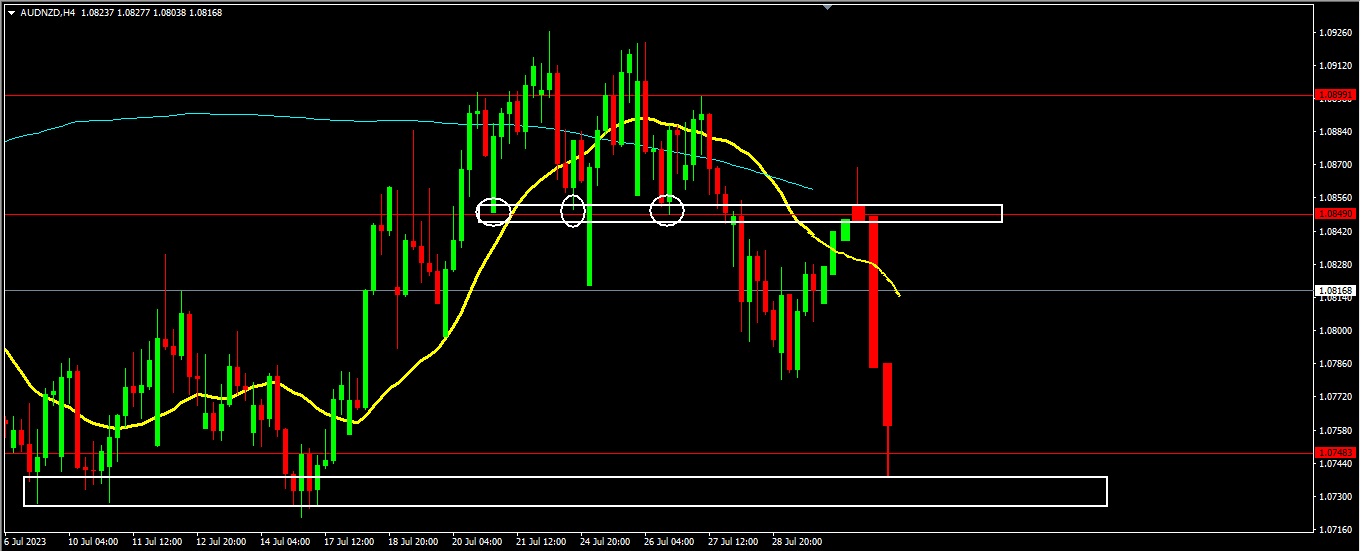This screenshot has width=1361, height=551.
Task: Click the triangle icon beside AUDNZD,H4 title
Action: pyautogui.click(x=11, y=13)
